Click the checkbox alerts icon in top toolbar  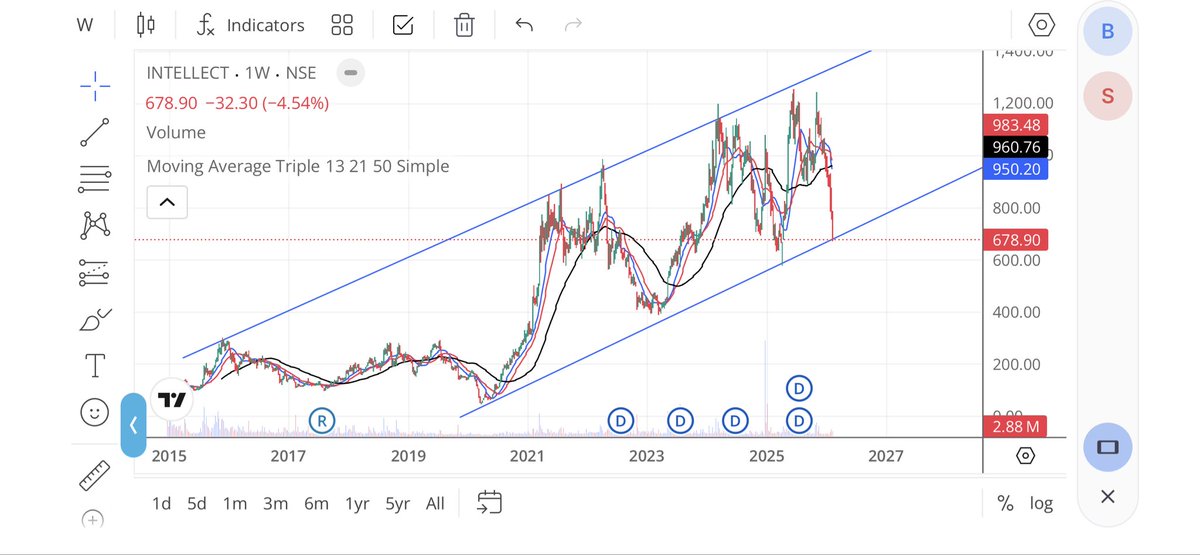click(x=403, y=25)
